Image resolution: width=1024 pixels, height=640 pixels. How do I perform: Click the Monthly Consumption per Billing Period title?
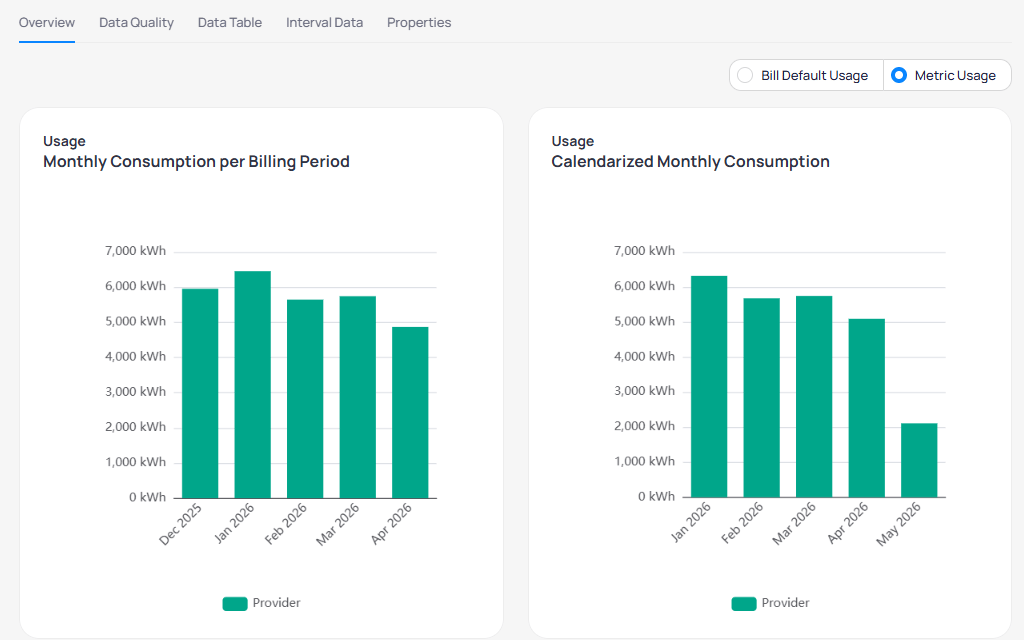[197, 161]
